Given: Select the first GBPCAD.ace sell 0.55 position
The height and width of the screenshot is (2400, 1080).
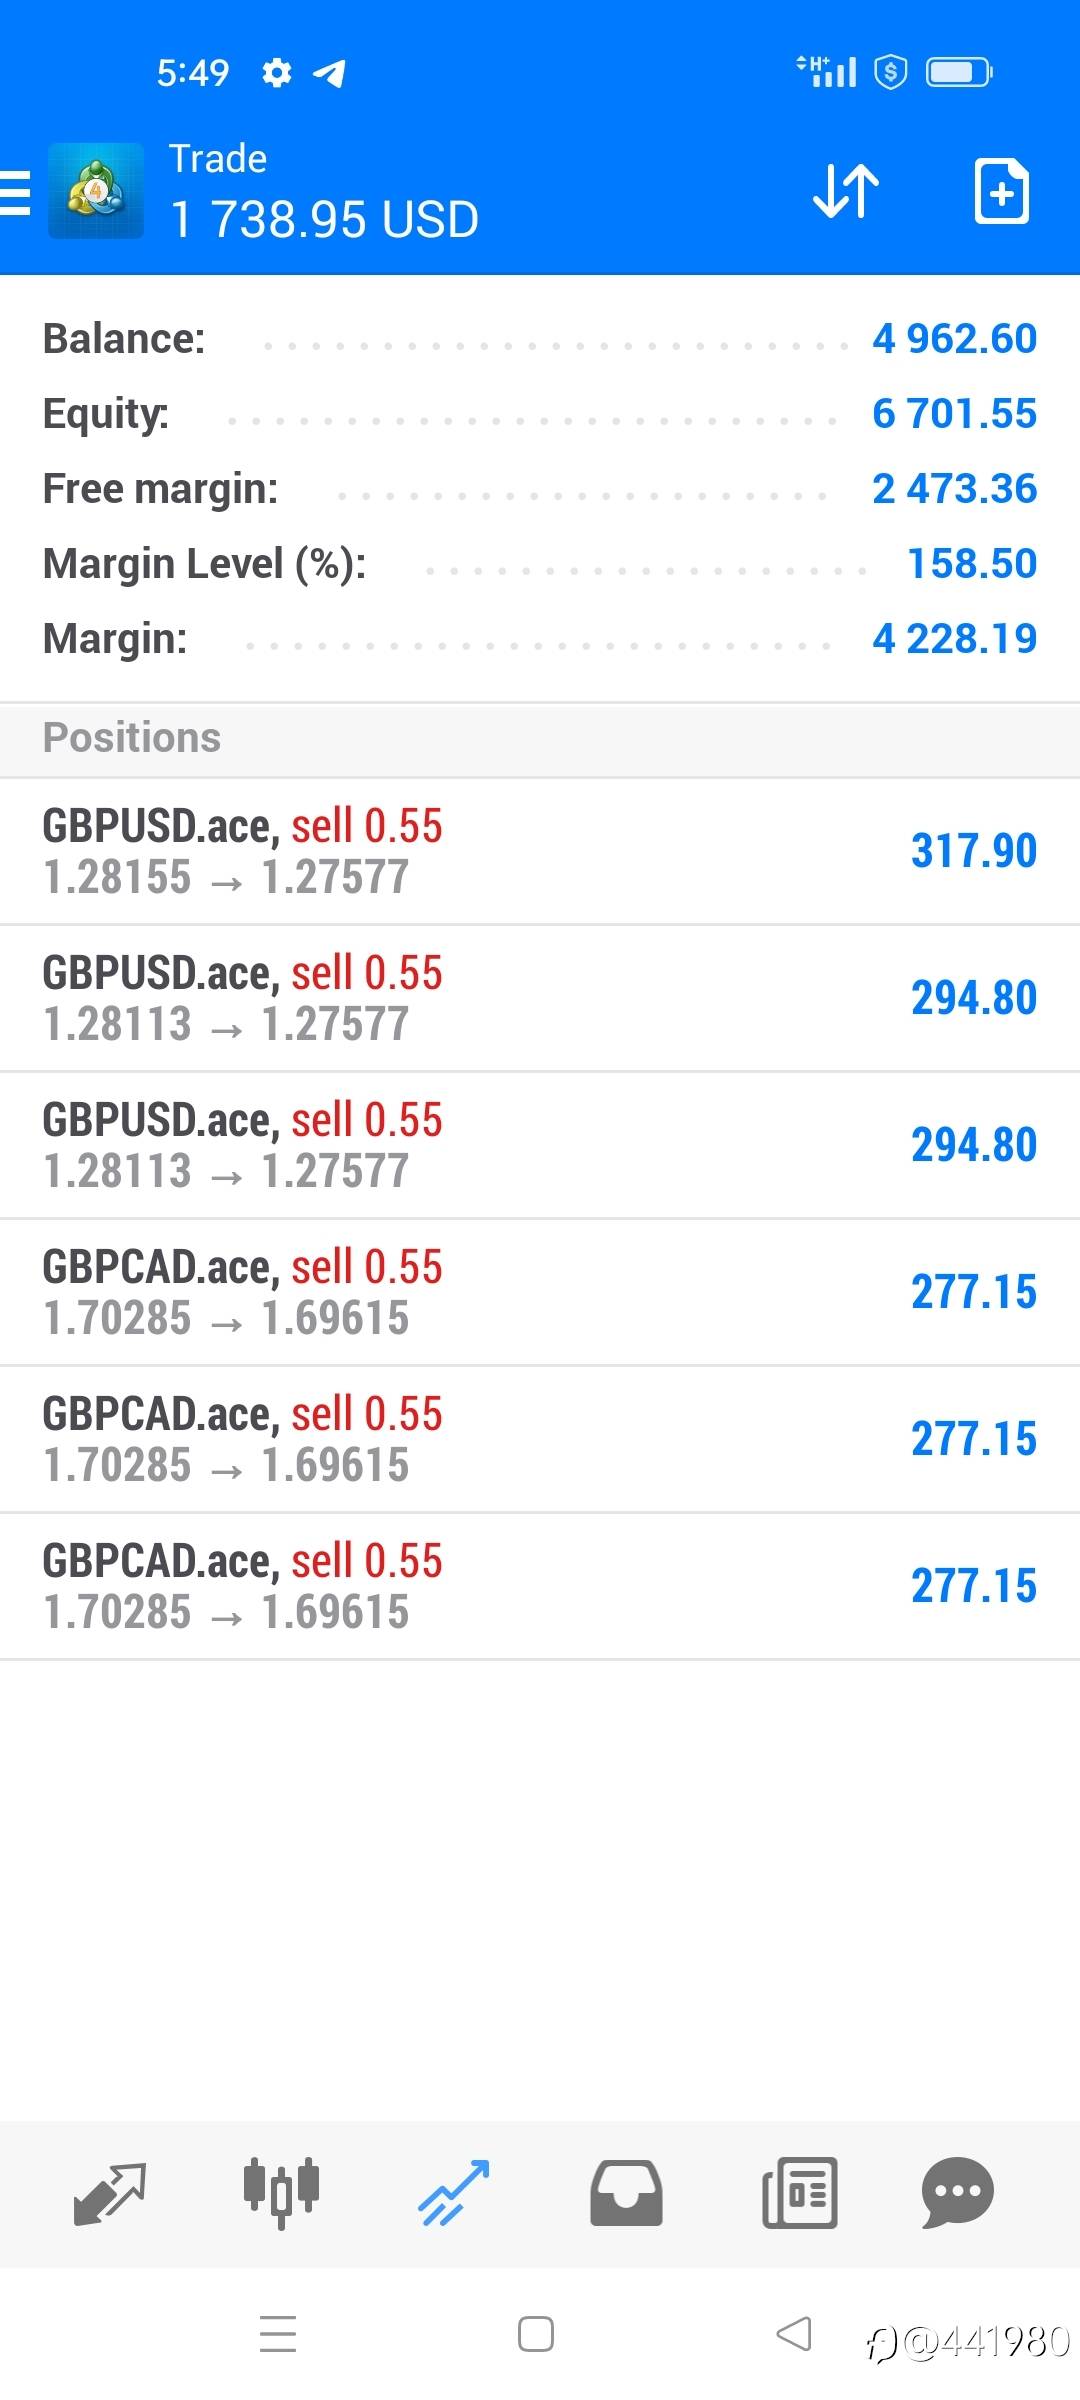Looking at the screenshot, I should pyautogui.click(x=540, y=1292).
